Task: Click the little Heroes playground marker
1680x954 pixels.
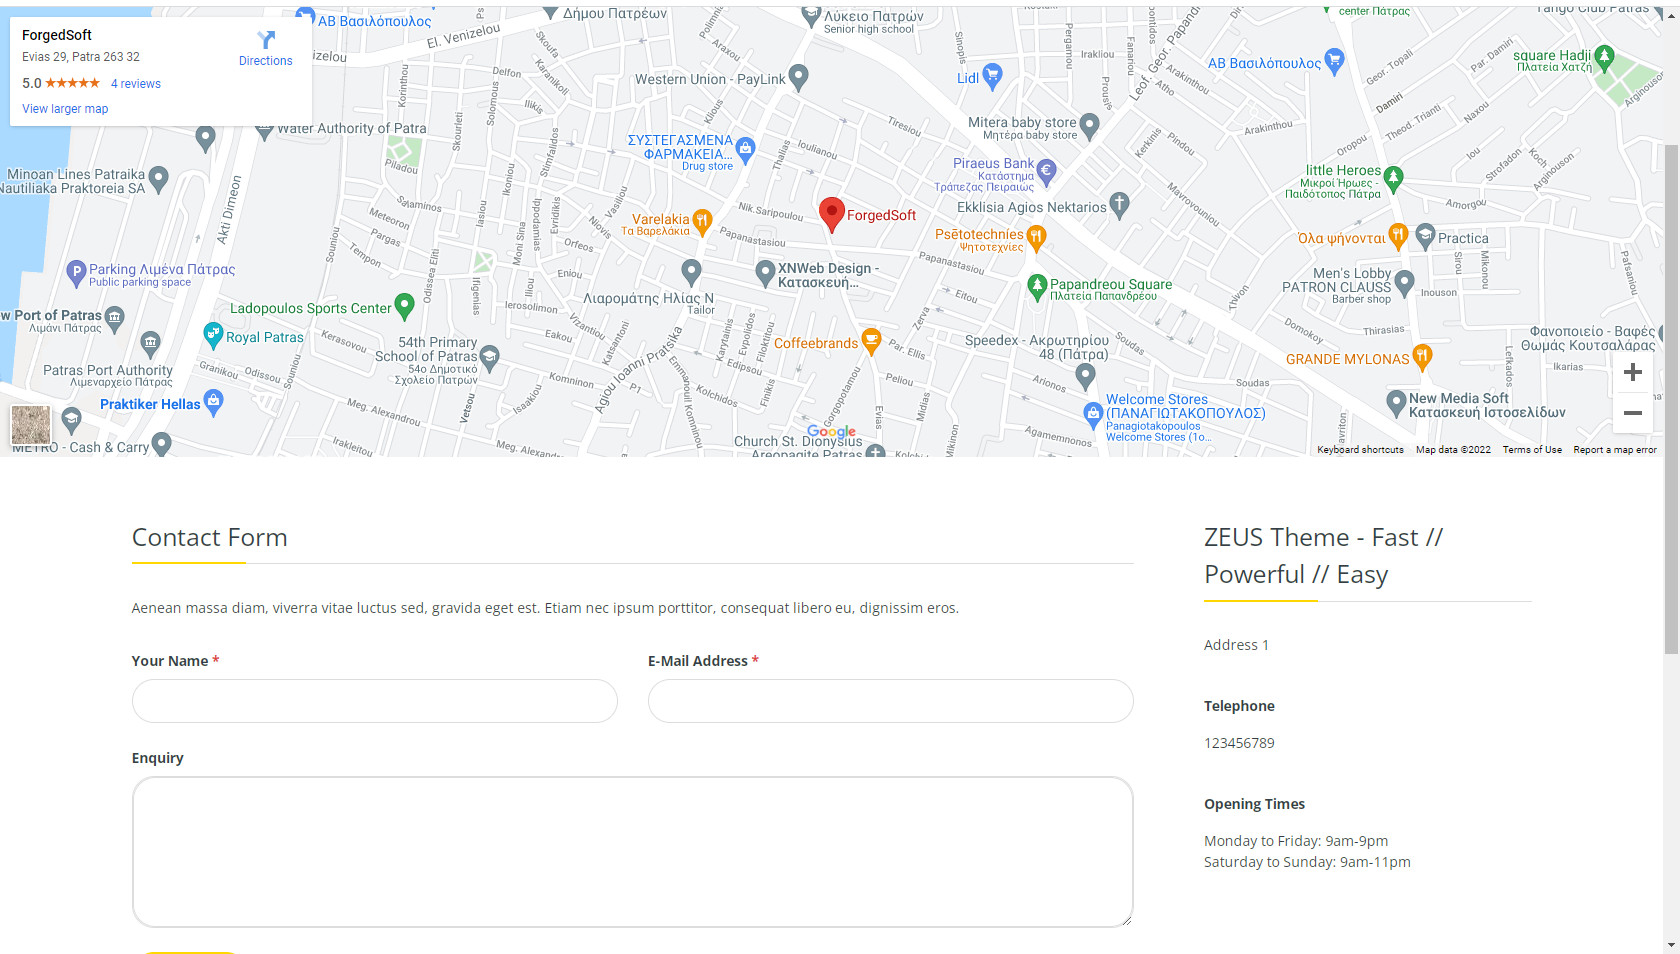Action: pos(1393,179)
